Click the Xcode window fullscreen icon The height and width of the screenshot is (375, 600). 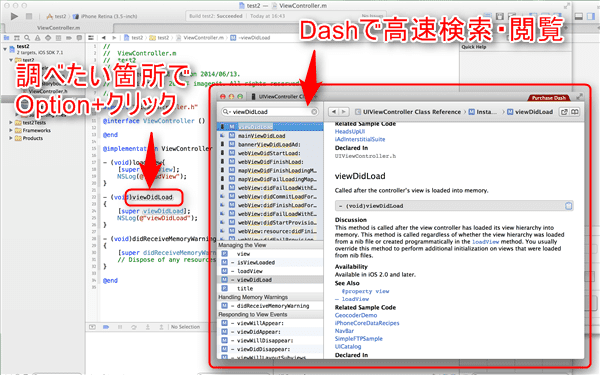point(567,6)
